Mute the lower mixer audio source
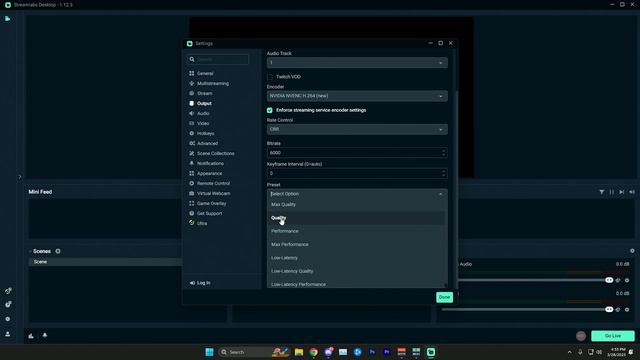Viewport: 640px width, 360px height. click(618, 310)
